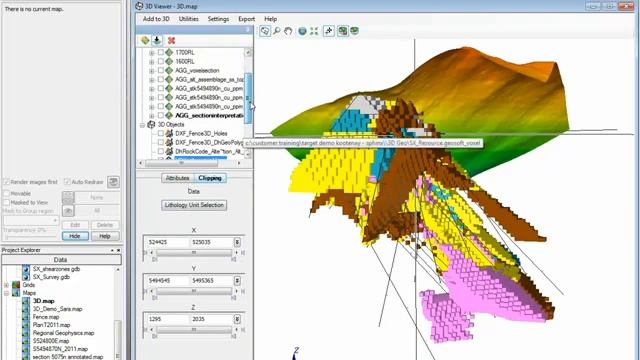640x360 pixels.
Task: Click the map icon beside Fence.map
Action: pos(26,317)
